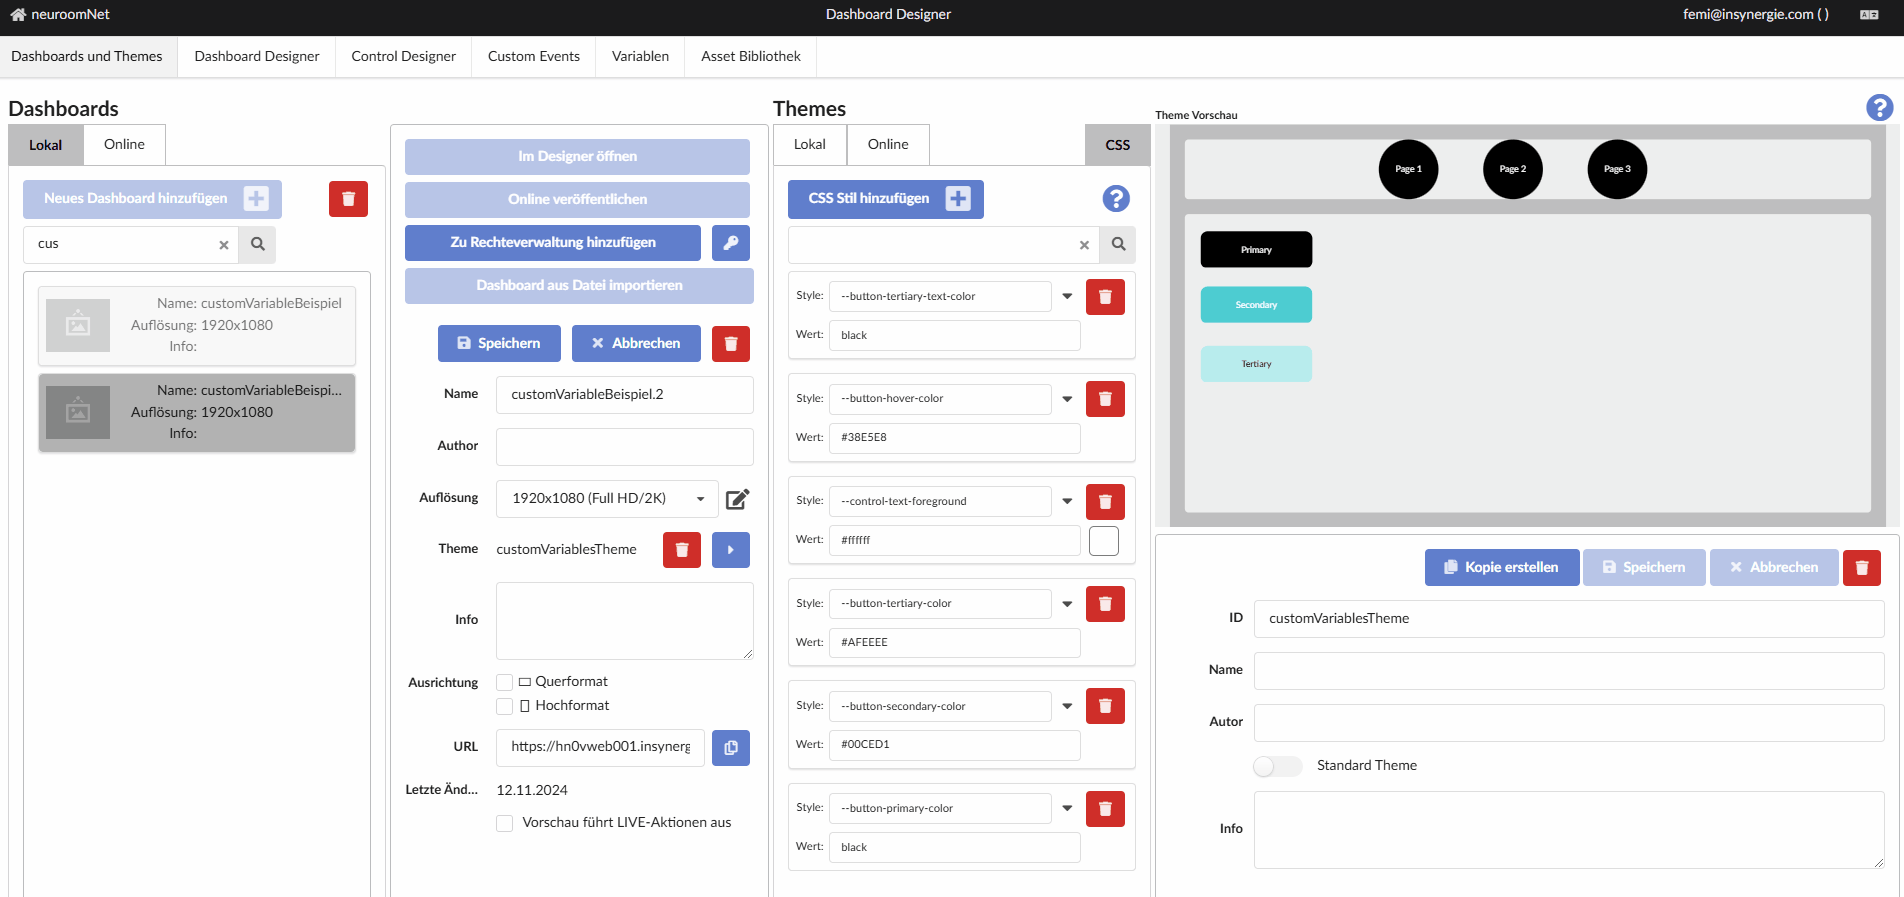Expand the --button-secondary-color style dropdown
Screen dimensions: 1904x897
coord(1067,706)
